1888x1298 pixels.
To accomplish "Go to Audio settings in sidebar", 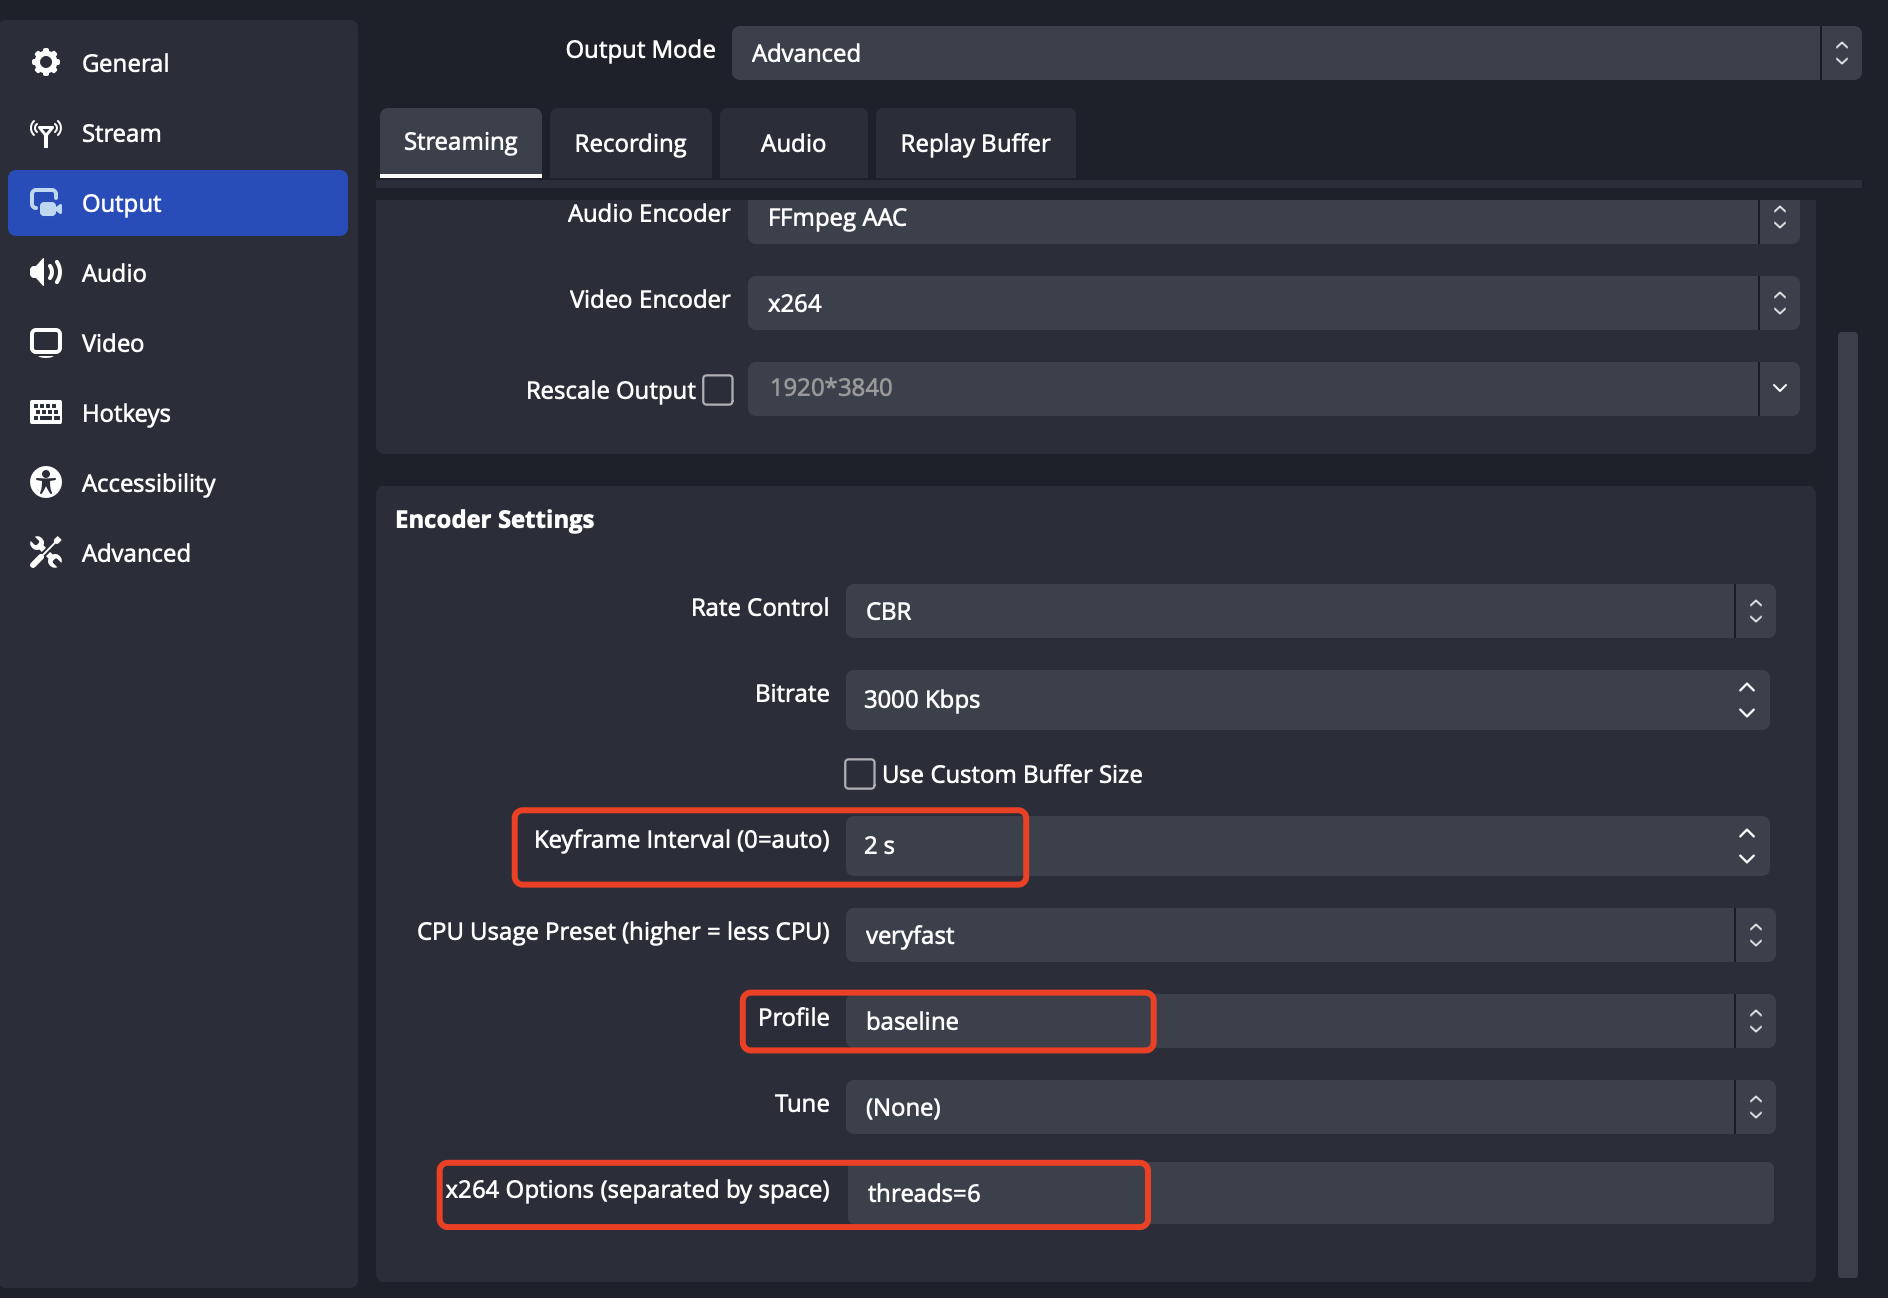I will pyautogui.click(x=178, y=273).
